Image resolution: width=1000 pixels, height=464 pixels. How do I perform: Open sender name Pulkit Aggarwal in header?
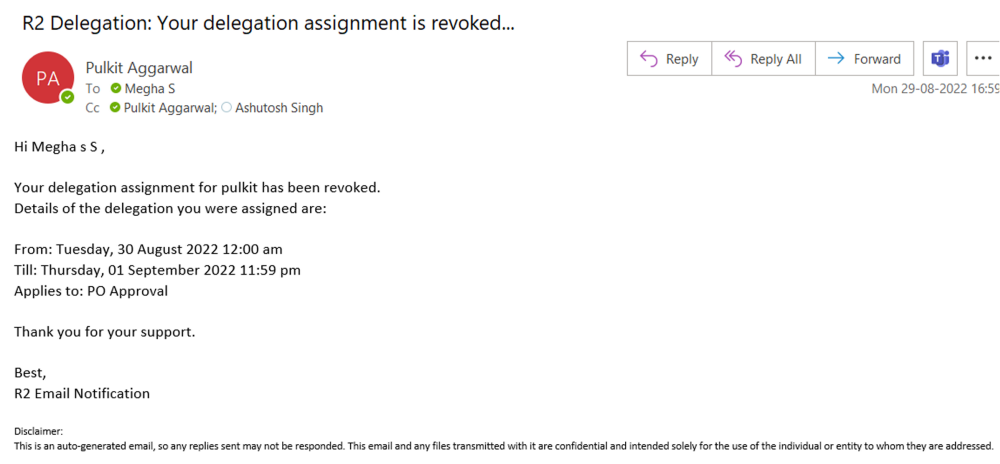(139, 68)
